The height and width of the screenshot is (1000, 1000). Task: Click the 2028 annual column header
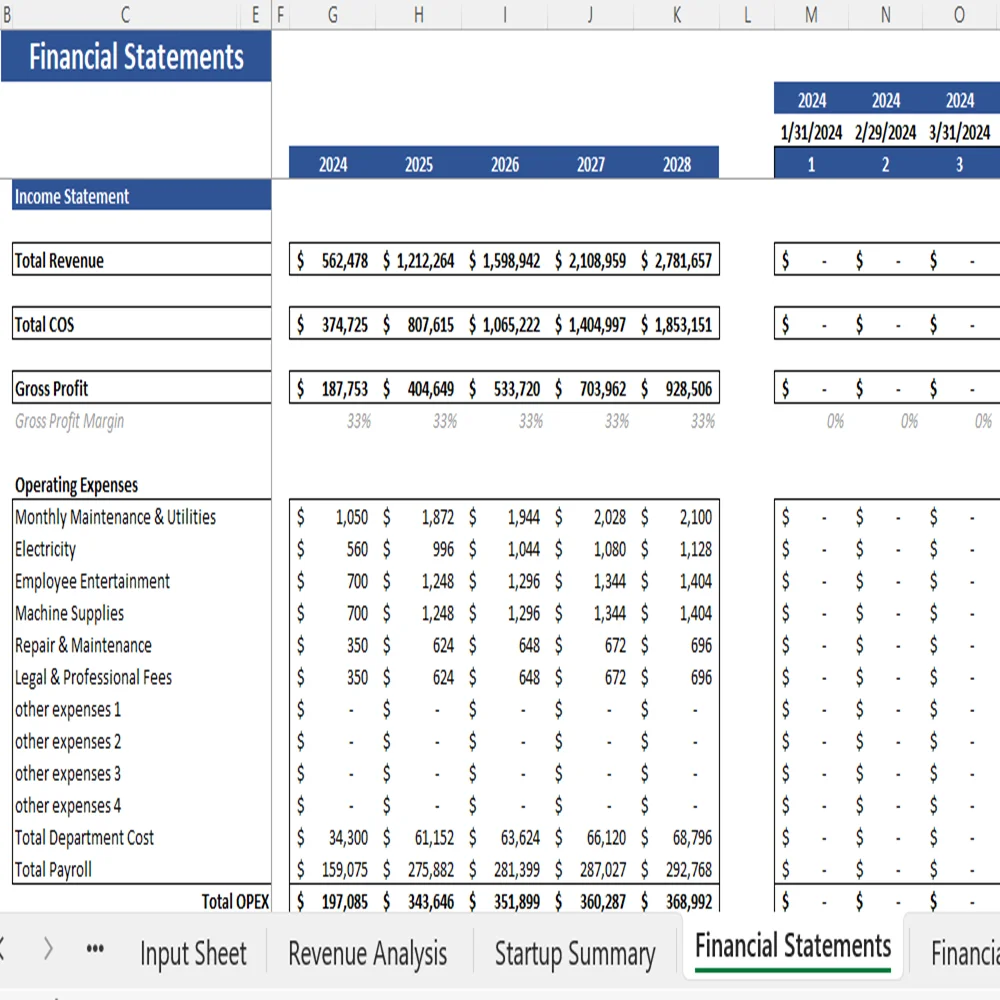pyautogui.click(x=677, y=164)
